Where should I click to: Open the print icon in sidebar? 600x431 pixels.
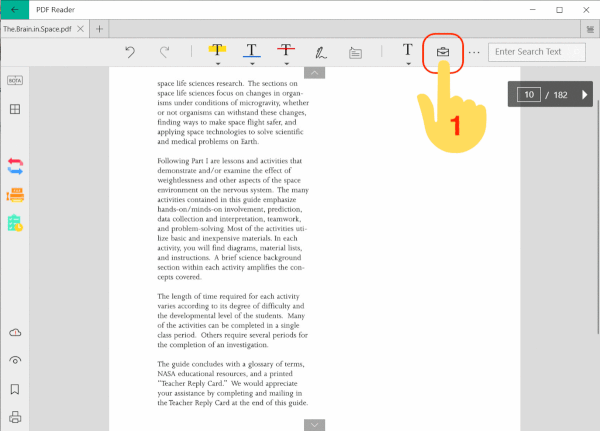(x=15, y=417)
